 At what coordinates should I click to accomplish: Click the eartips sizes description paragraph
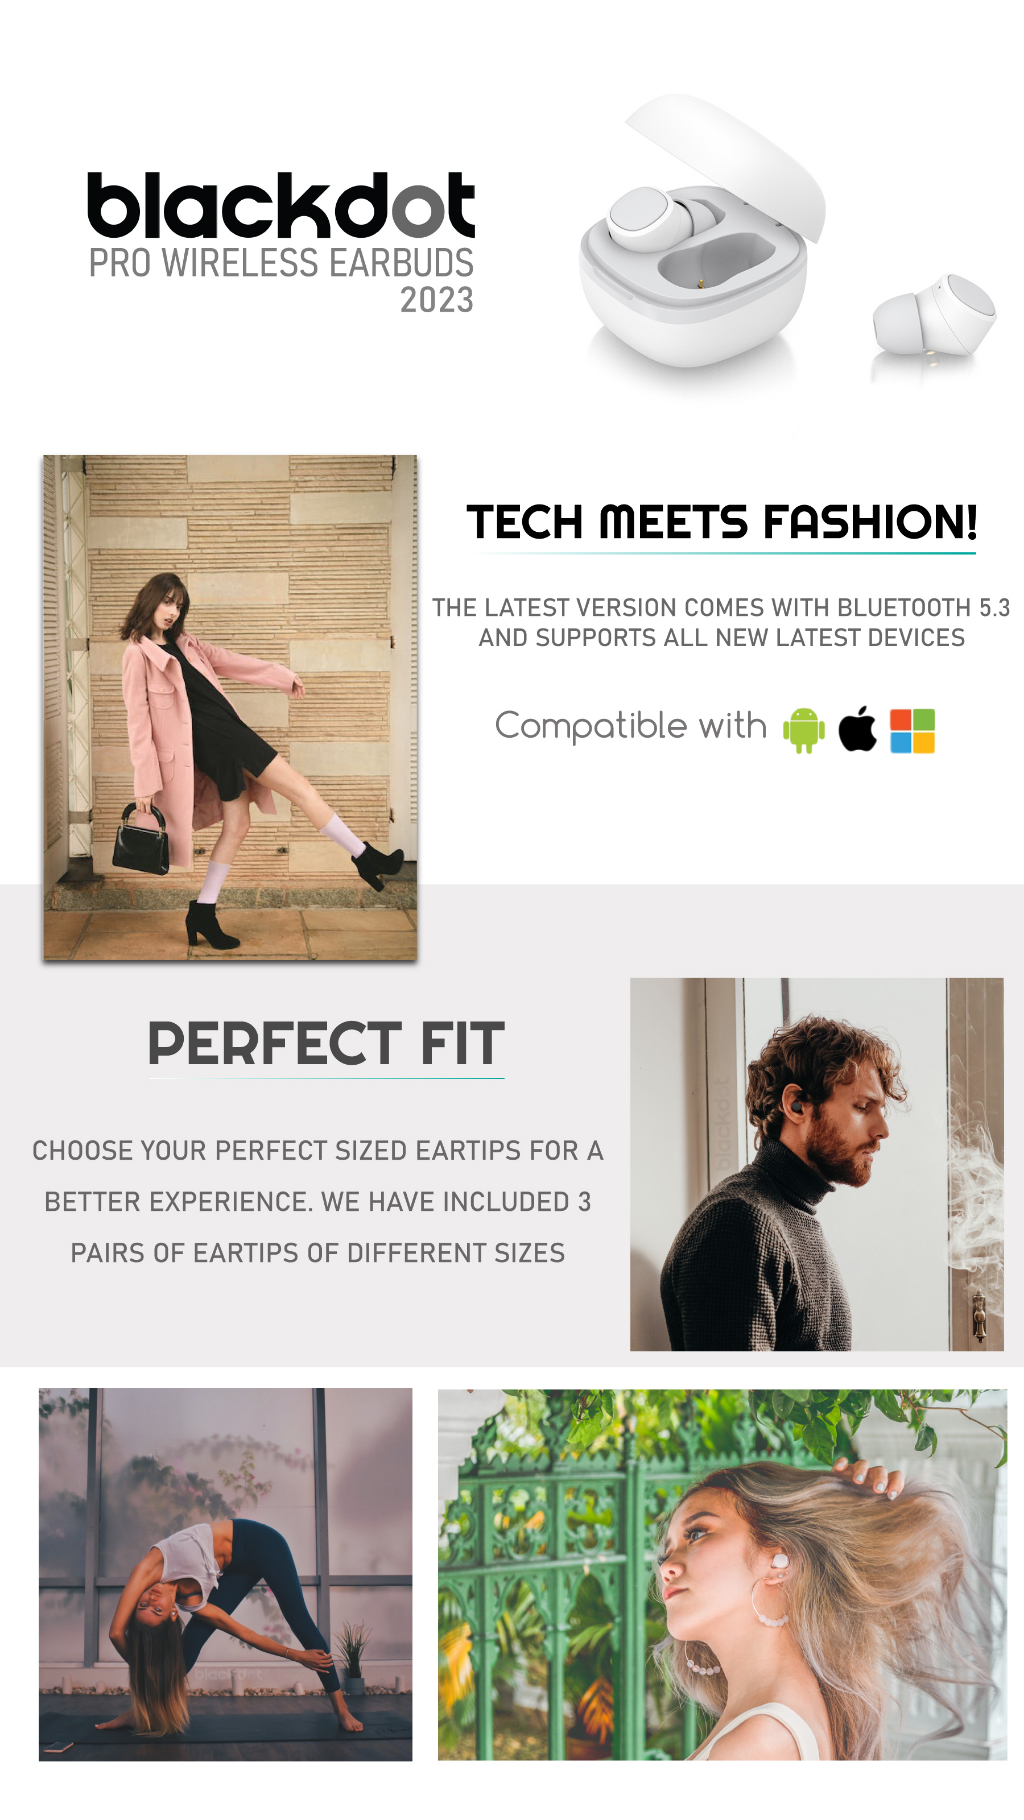318,1201
